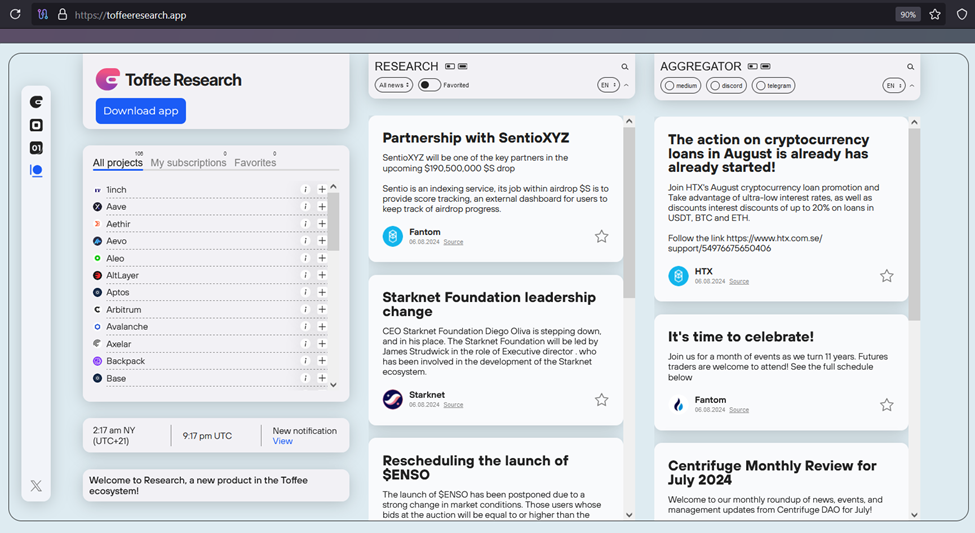975x533 pixels.
Task: Show info for the Aevo project
Action: [305, 241]
